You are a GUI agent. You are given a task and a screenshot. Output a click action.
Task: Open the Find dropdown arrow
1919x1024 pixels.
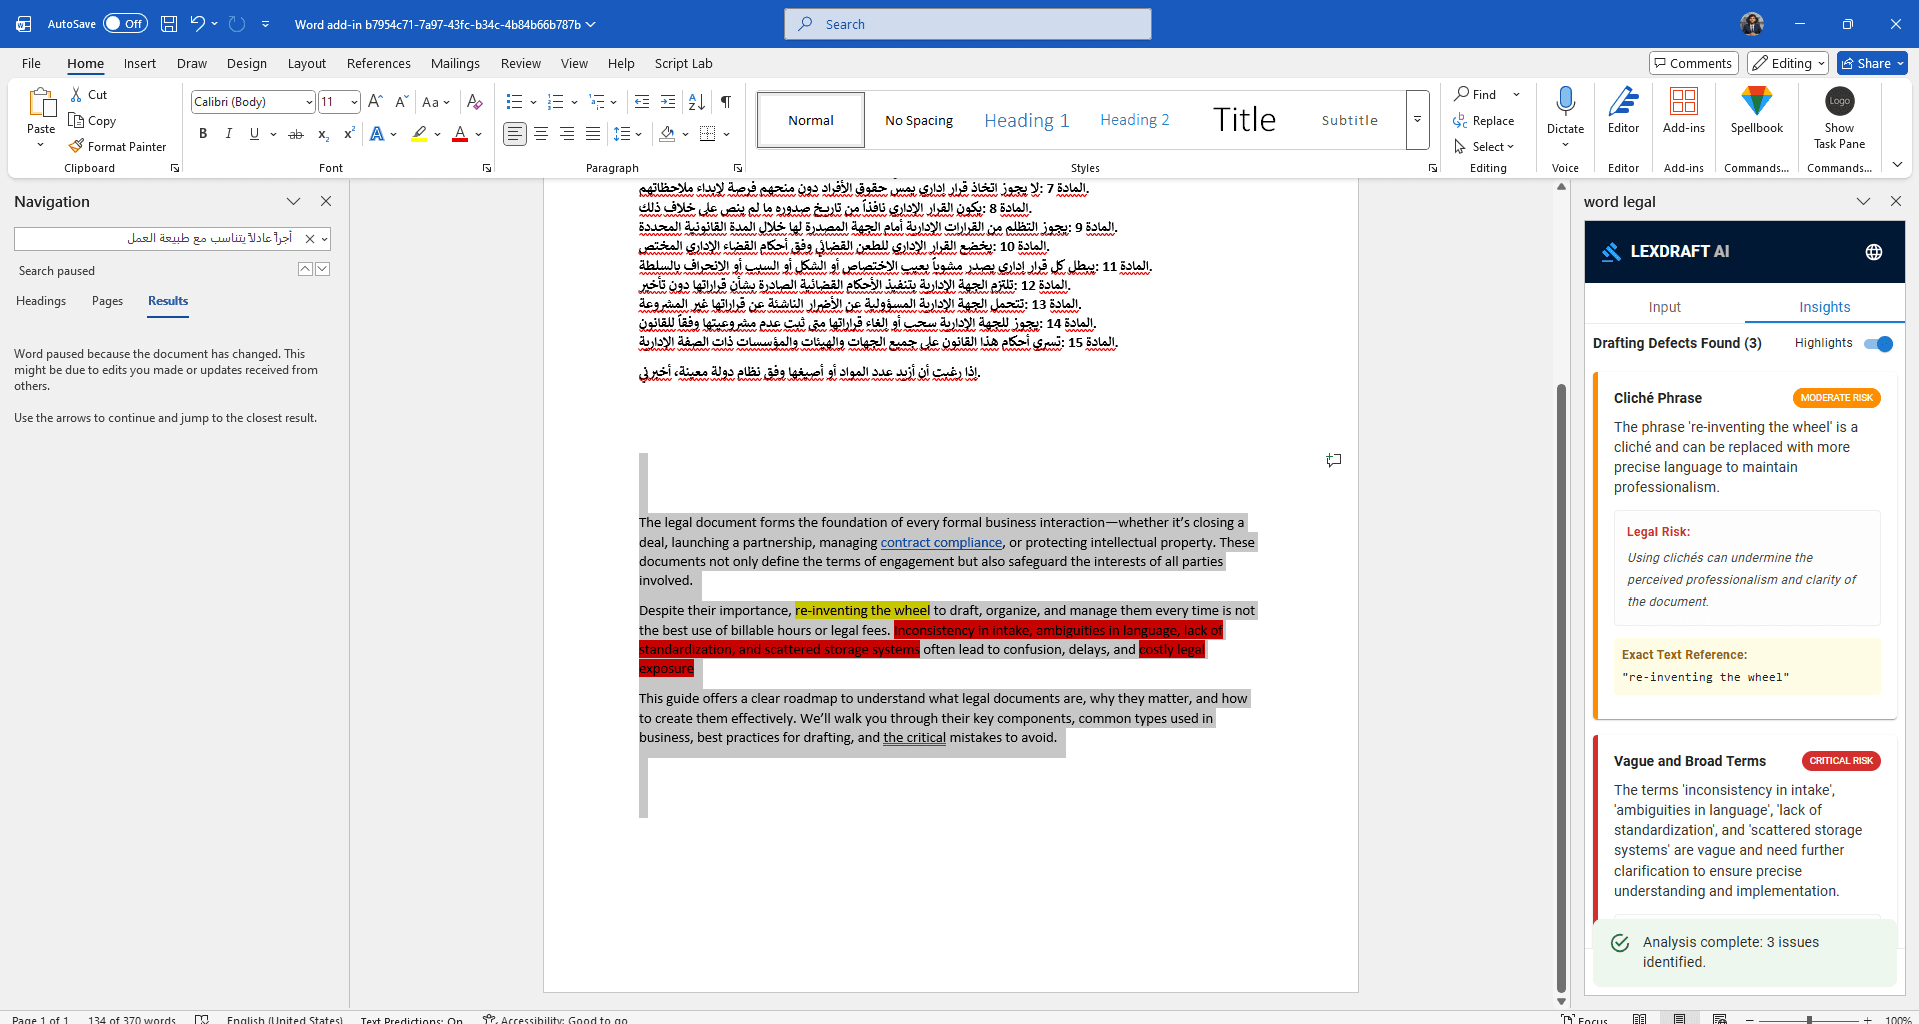(1516, 94)
